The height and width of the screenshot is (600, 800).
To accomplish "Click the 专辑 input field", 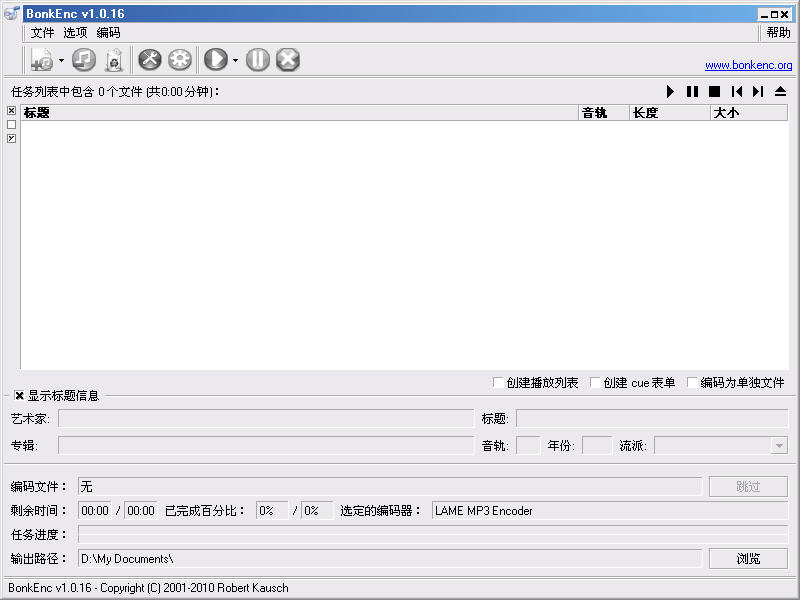I will pyautogui.click(x=266, y=445).
